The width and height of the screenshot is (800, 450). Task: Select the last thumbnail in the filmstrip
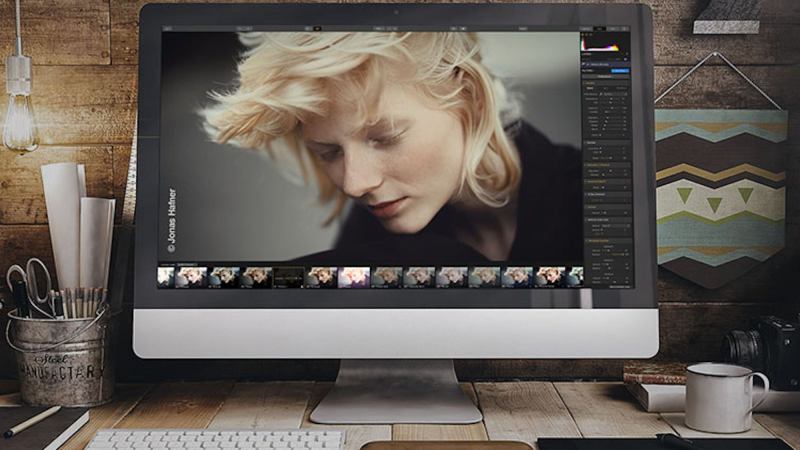[x=576, y=276]
